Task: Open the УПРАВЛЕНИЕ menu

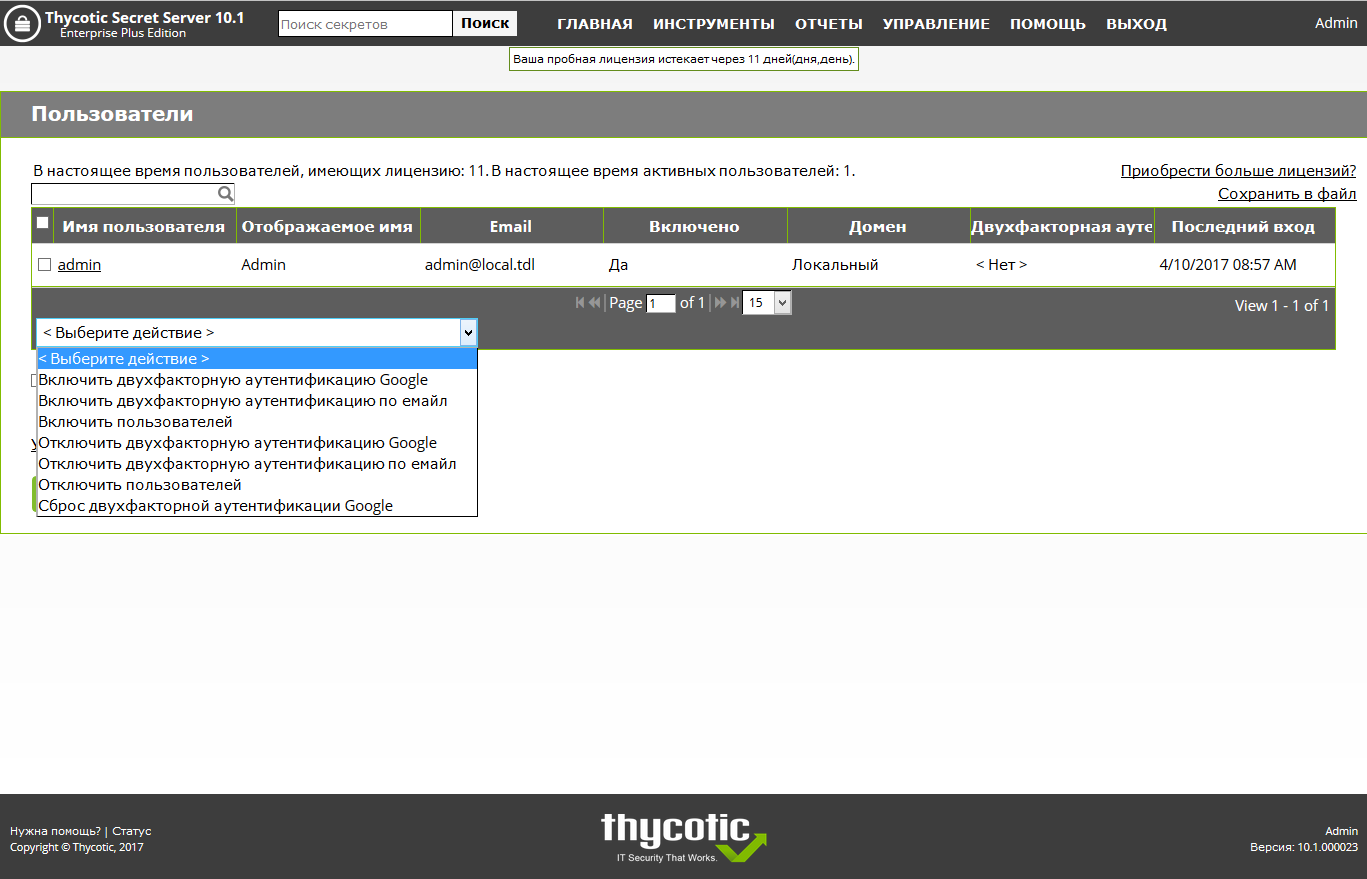Action: click(936, 24)
